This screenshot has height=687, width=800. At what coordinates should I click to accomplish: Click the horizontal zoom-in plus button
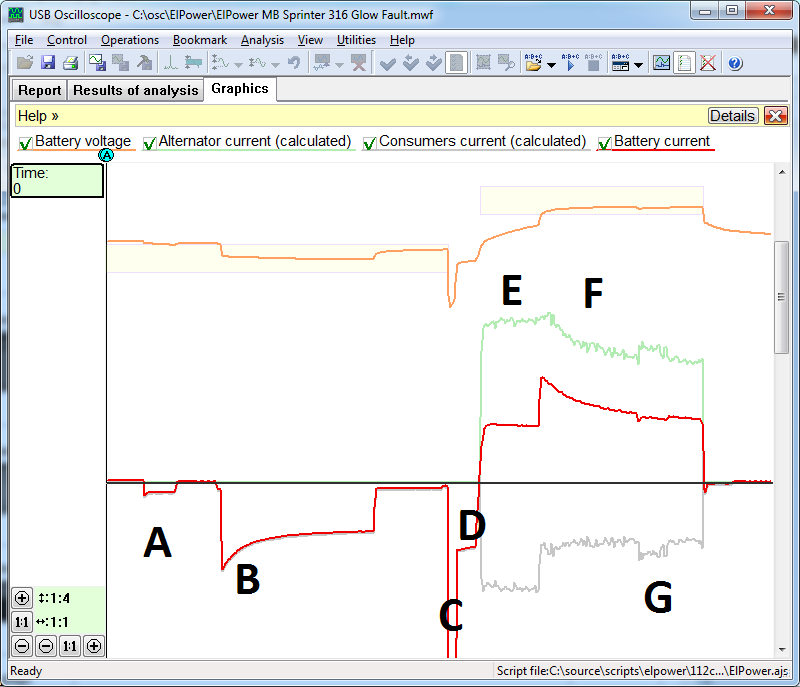click(x=94, y=646)
